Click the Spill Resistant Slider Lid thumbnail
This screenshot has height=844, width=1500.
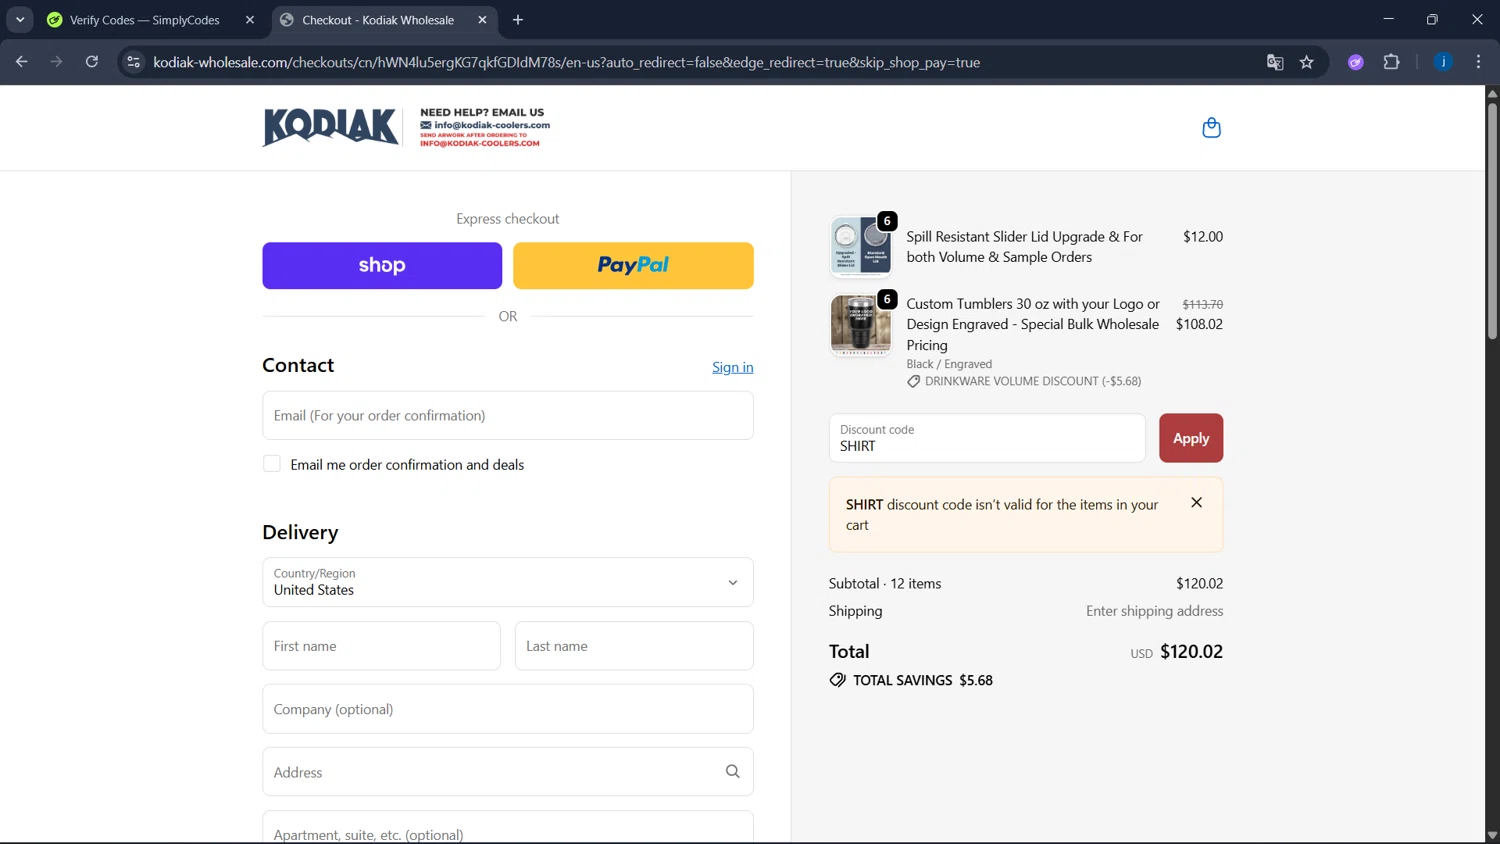pos(861,246)
